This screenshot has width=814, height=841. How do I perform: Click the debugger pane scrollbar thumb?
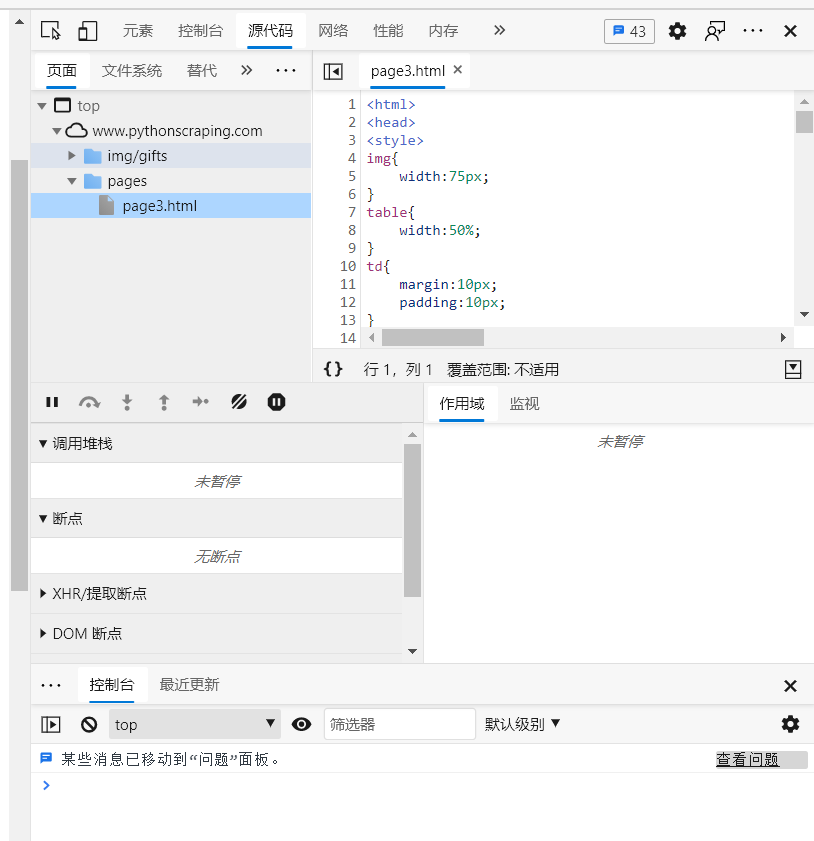(x=412, y=520)
